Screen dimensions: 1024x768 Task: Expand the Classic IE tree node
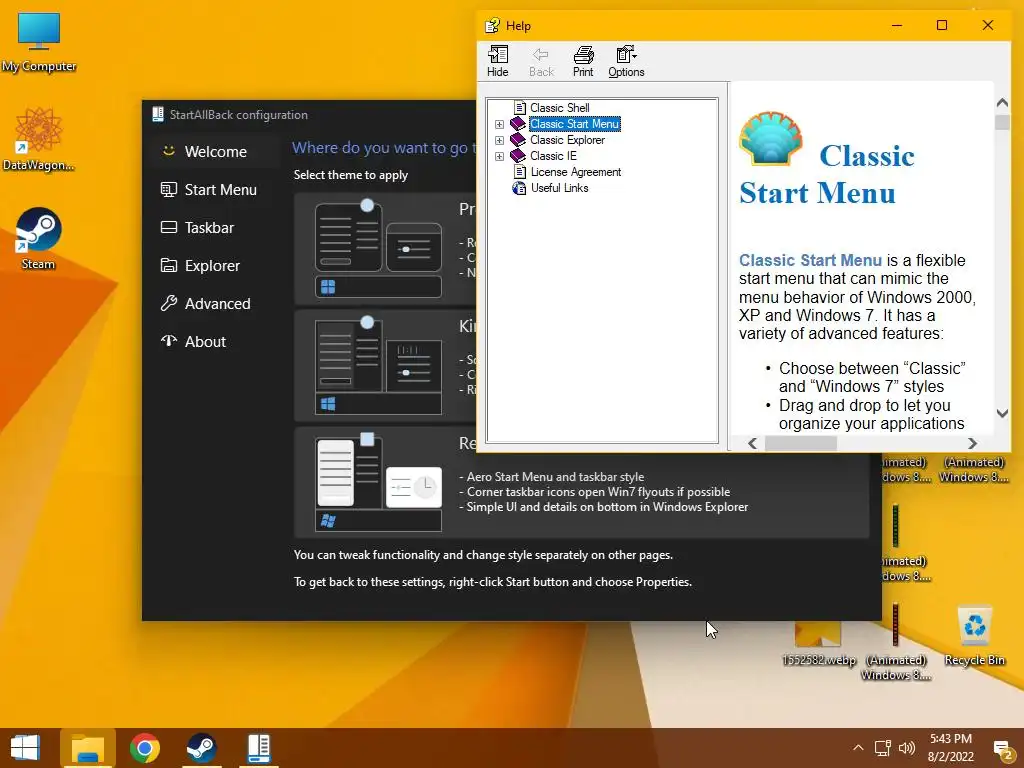tap(500, 156)
